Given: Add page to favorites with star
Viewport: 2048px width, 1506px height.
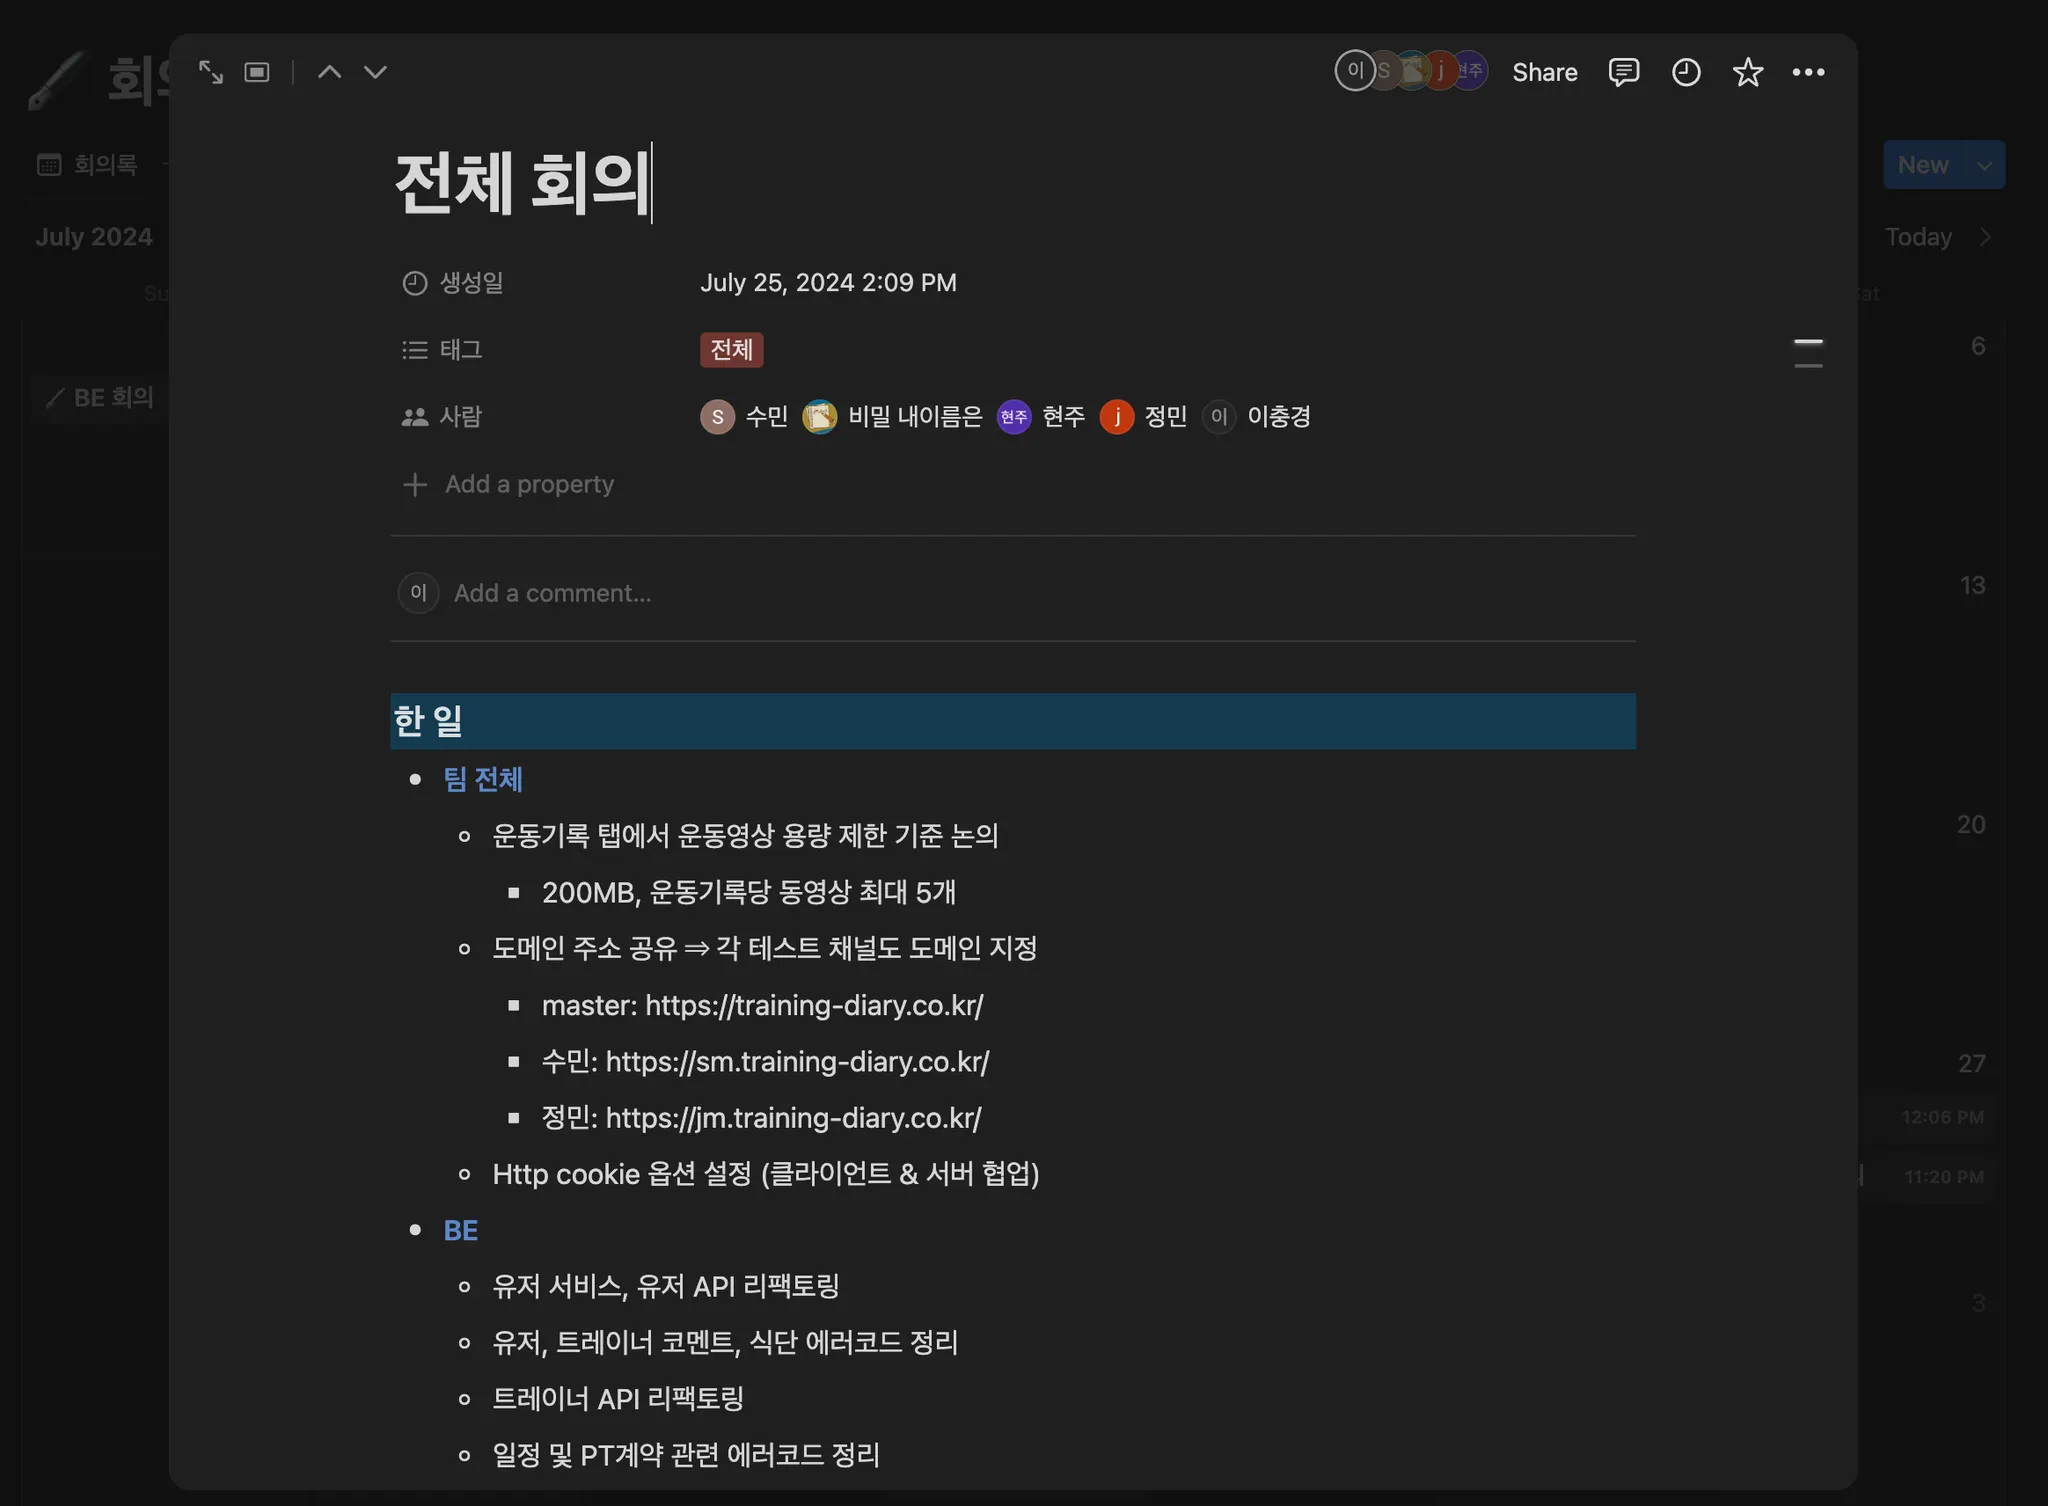Looking at the screenshot, I should coord(1747,72).
